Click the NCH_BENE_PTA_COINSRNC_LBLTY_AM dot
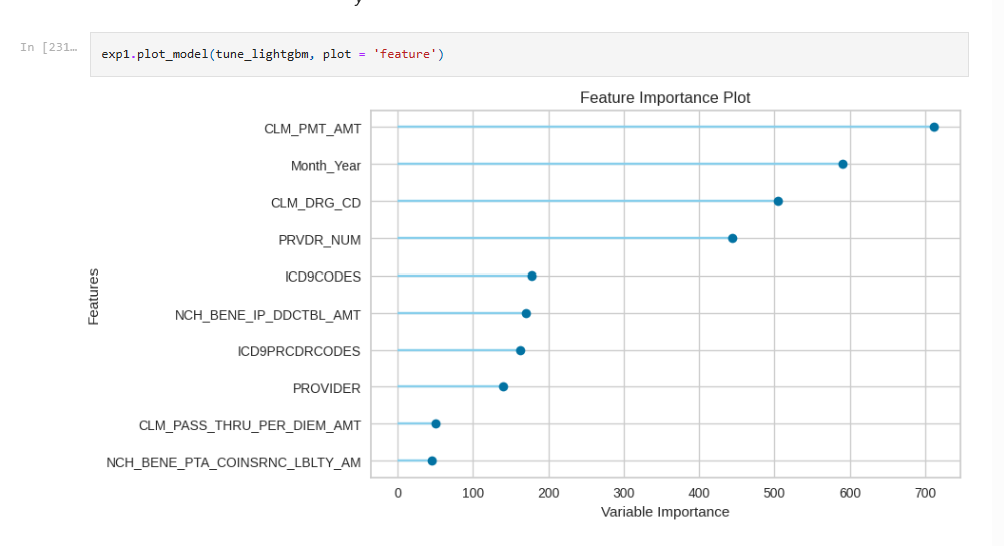Image resolution: width=1004 pixels, height=546 pixels. point(432,462)
